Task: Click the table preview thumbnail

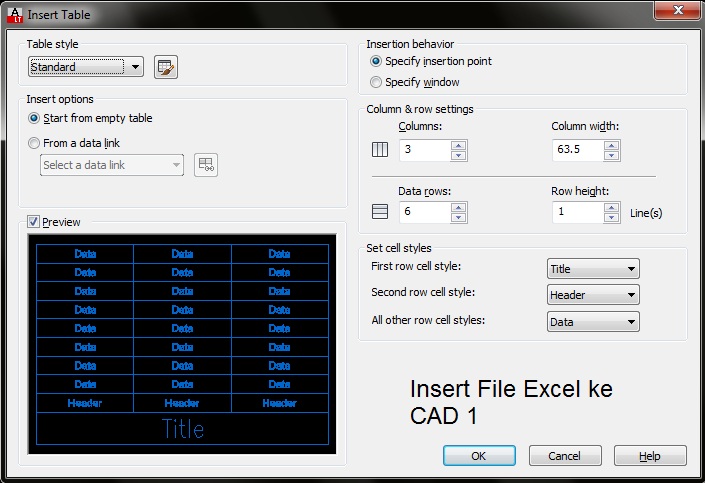Action: (182, 344)
